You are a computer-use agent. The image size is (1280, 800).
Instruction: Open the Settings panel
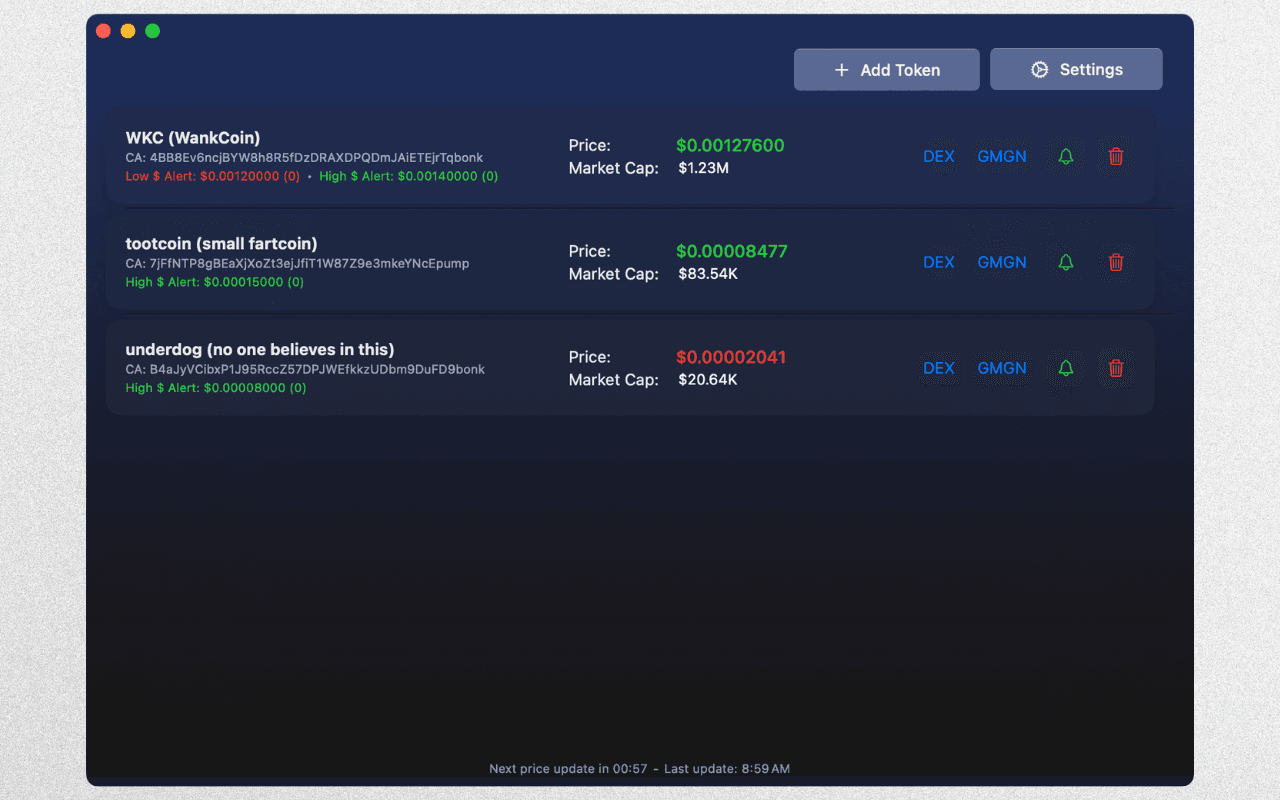1076,70
